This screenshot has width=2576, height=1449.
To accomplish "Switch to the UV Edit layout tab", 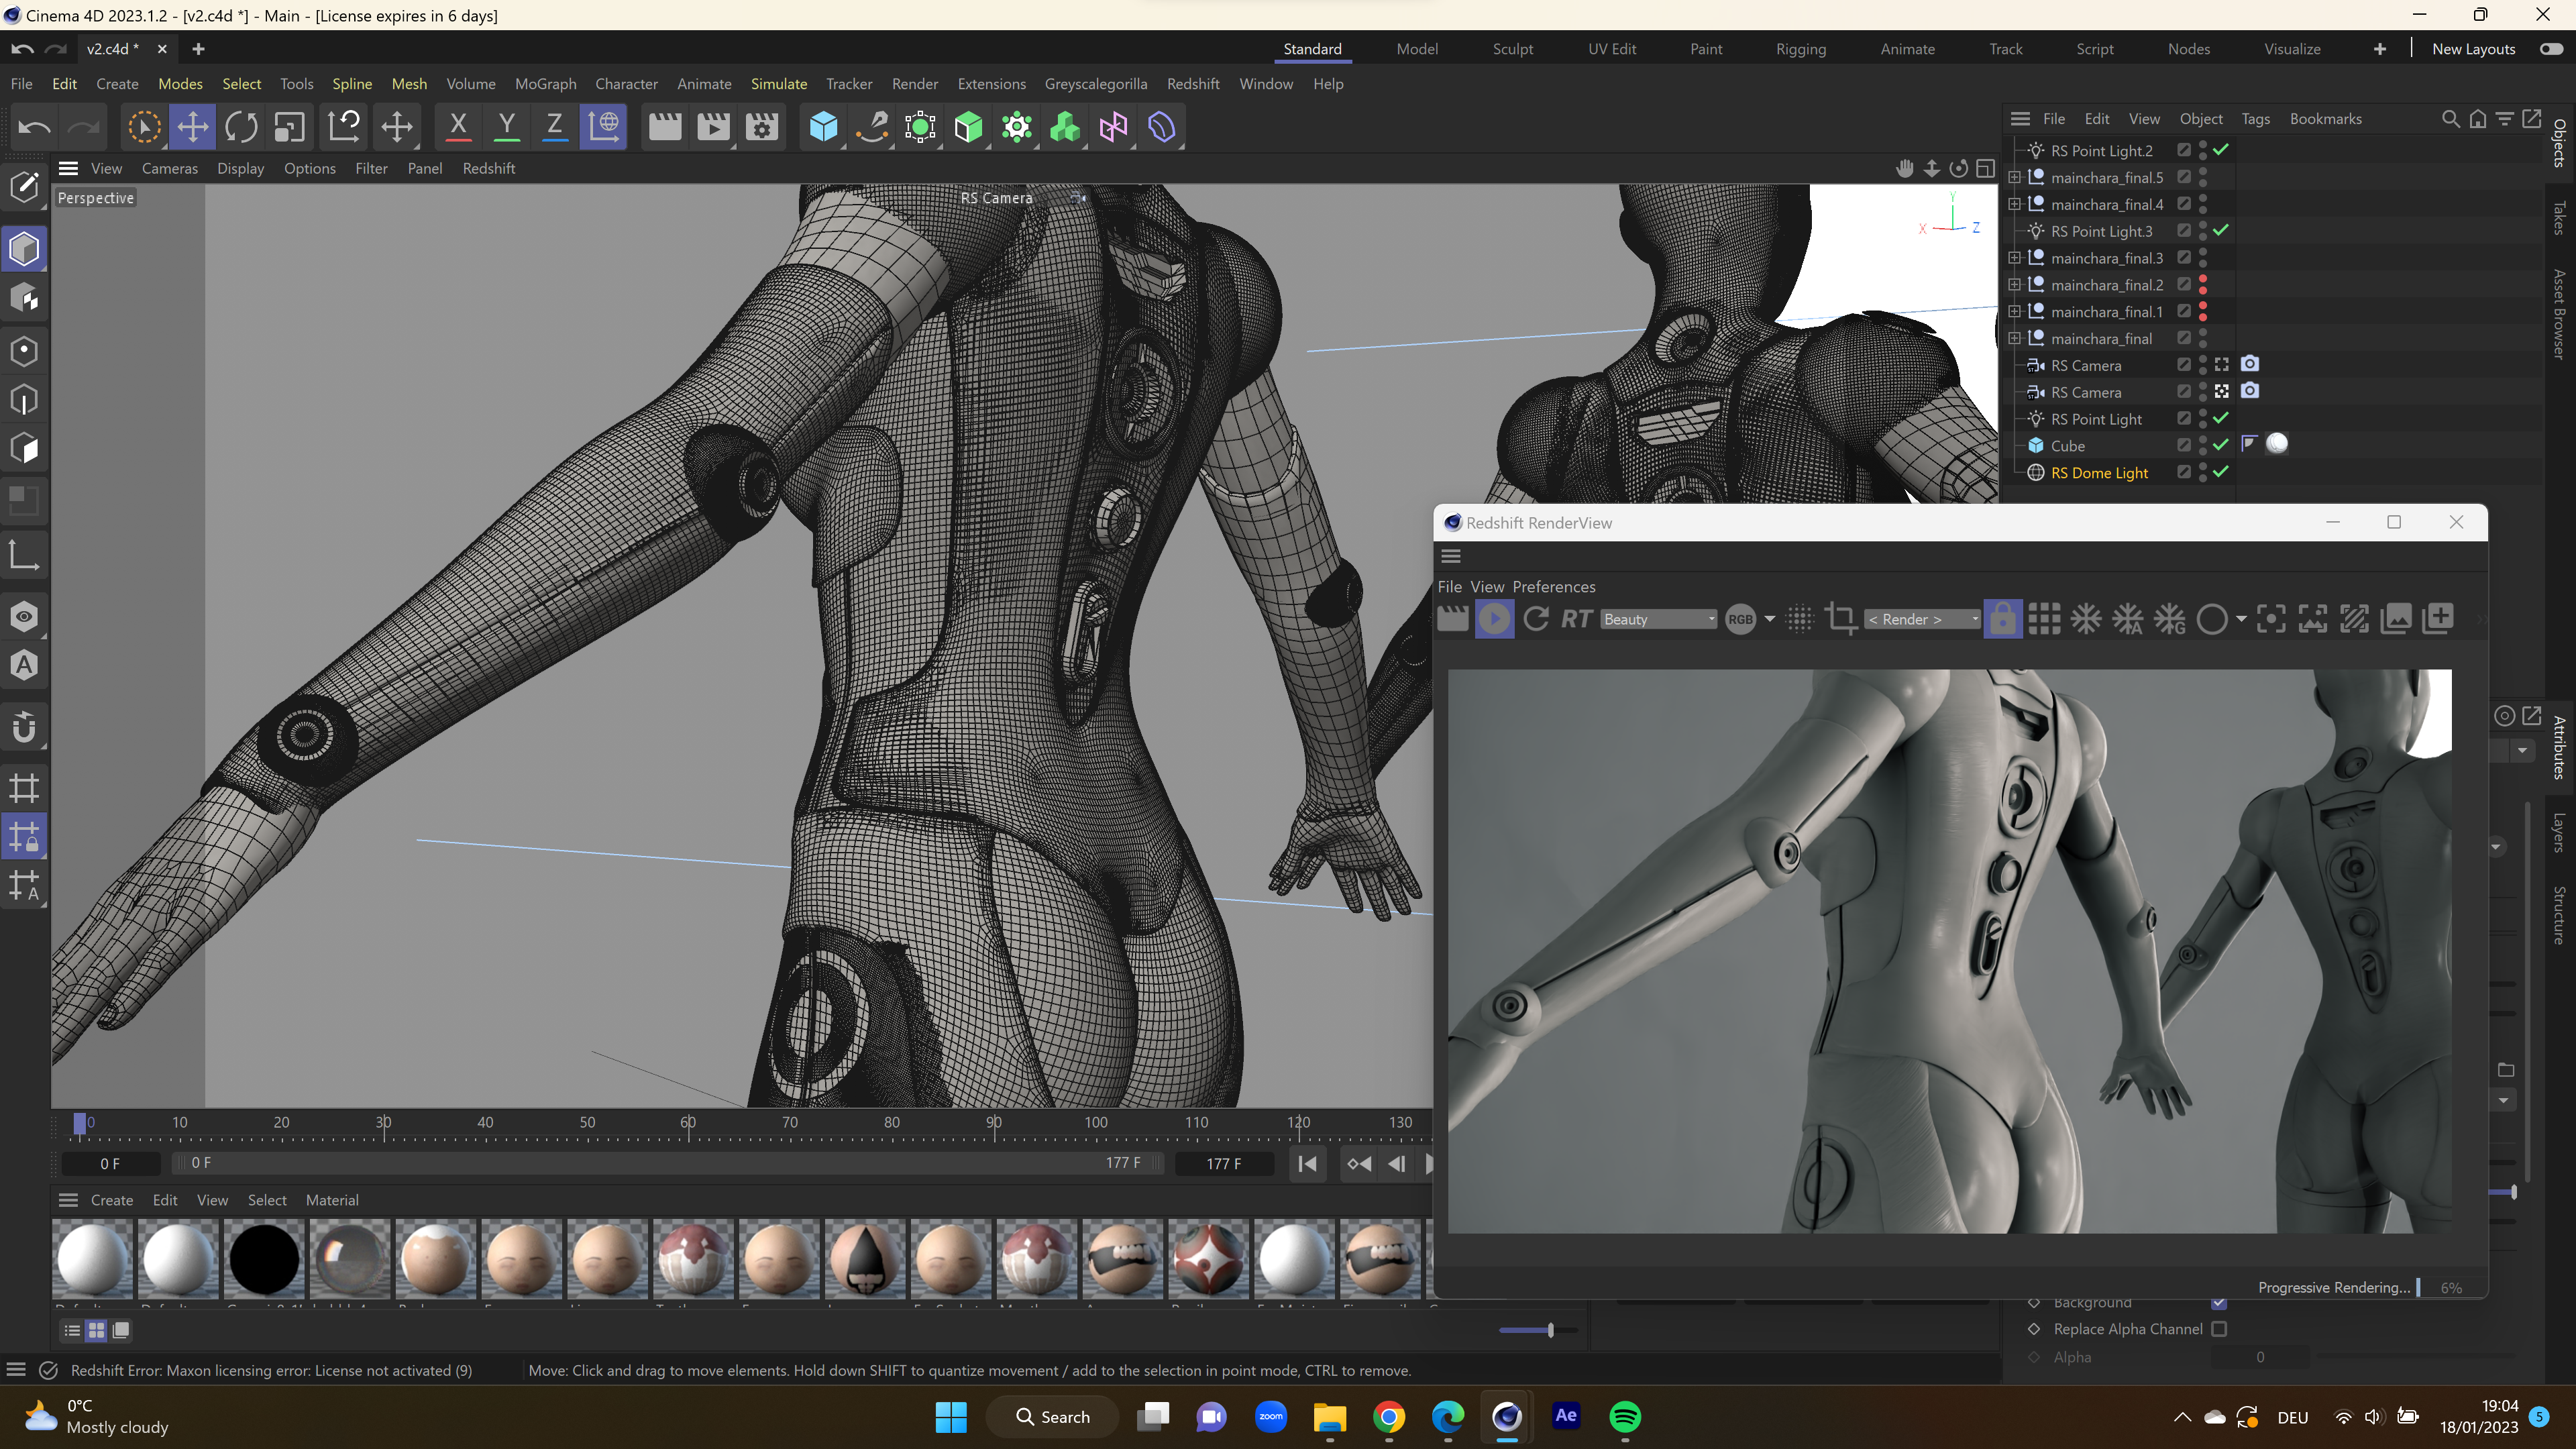I will pos(1612,49).
